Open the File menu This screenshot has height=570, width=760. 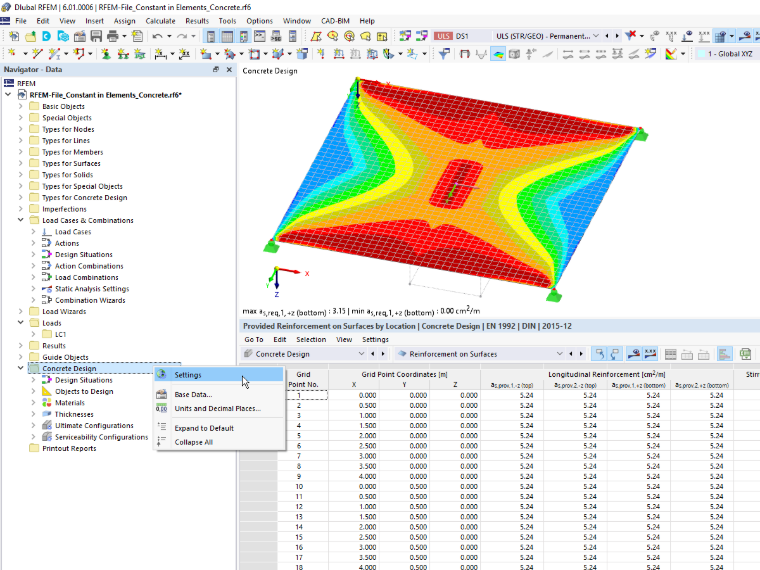(21, 21)
